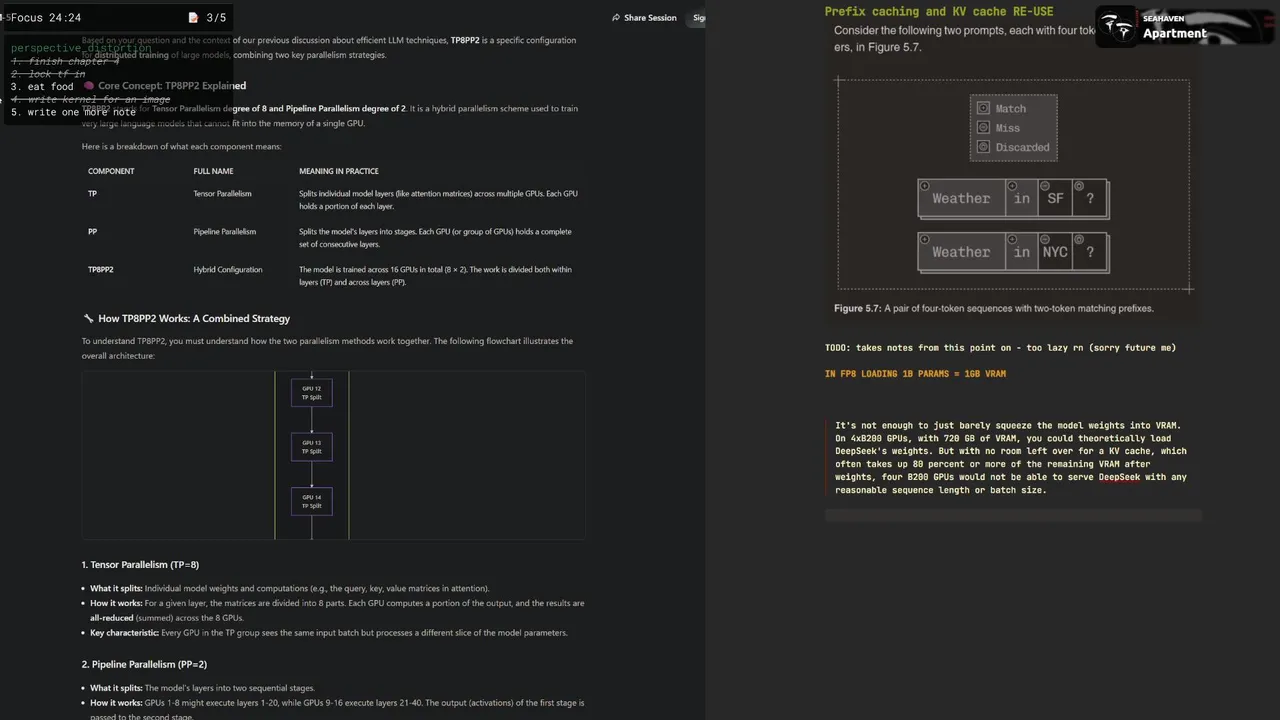Select the GPU 12 TP Split flowchart node
Viewport: 1280px width, 720px height.
click(312, 392)
